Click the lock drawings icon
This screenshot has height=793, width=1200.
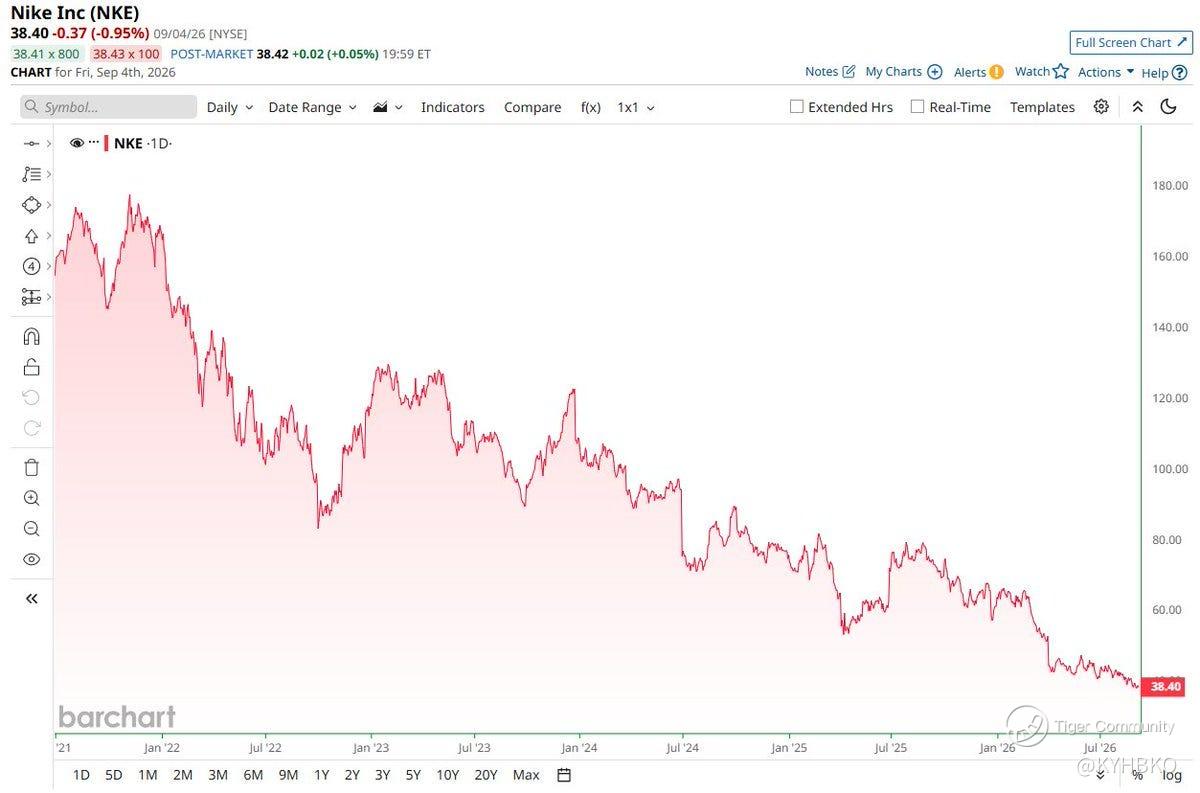click(31, 367)
